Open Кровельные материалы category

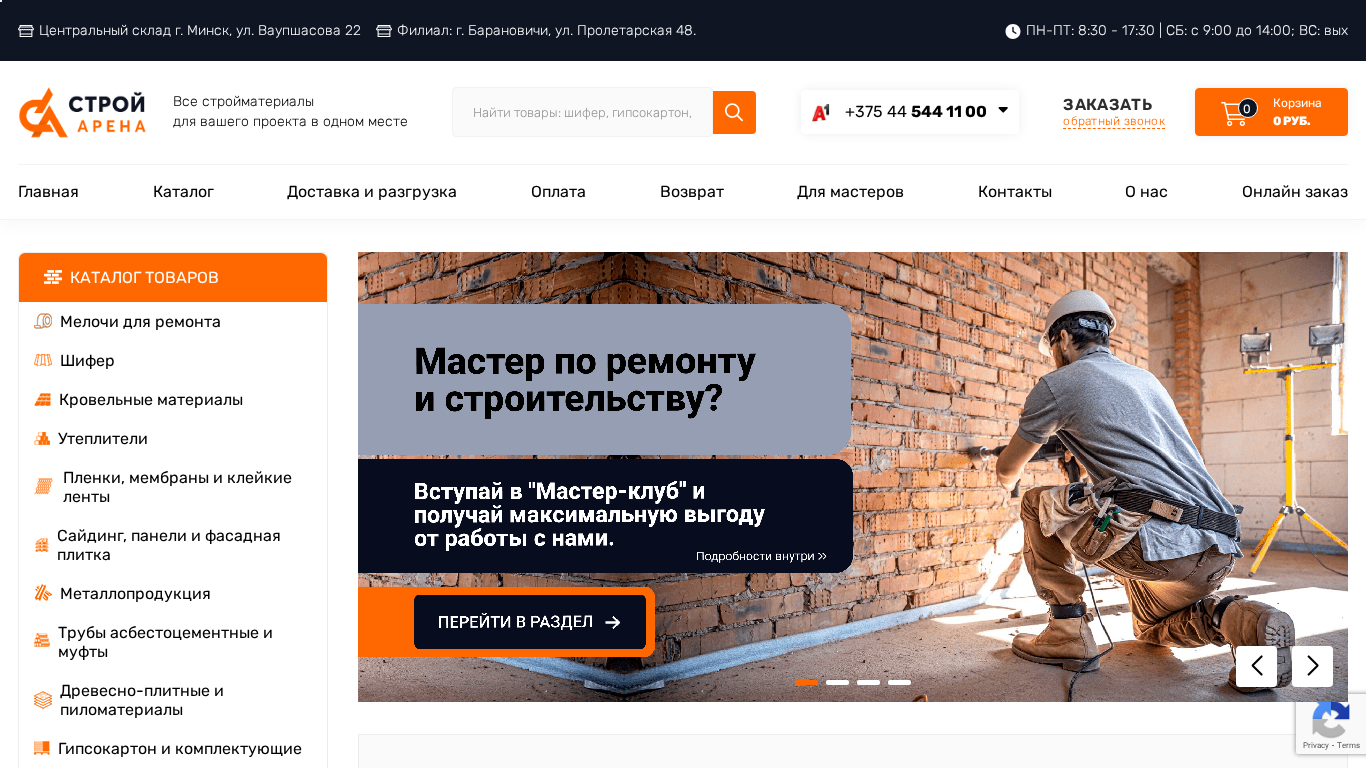151,400
